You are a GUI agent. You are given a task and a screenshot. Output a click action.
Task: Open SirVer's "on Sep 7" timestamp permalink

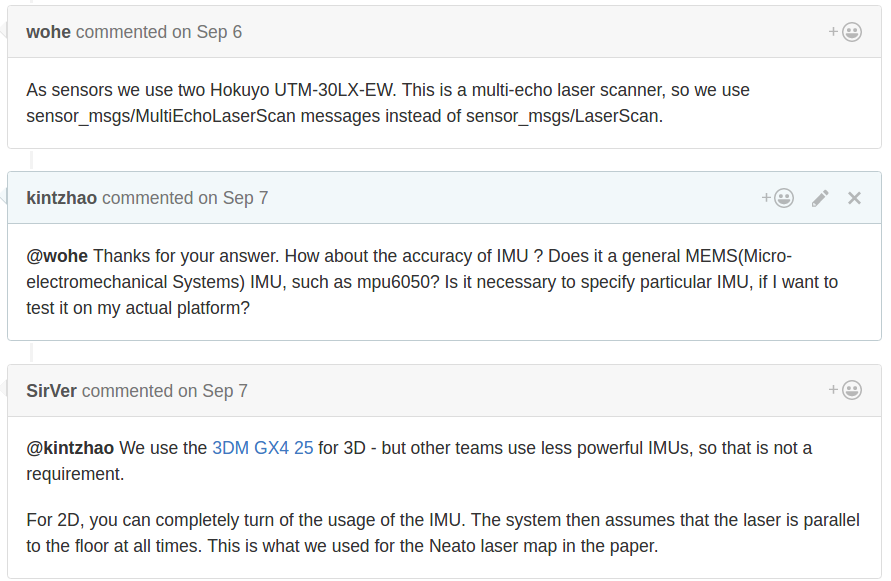click(213, 391)
